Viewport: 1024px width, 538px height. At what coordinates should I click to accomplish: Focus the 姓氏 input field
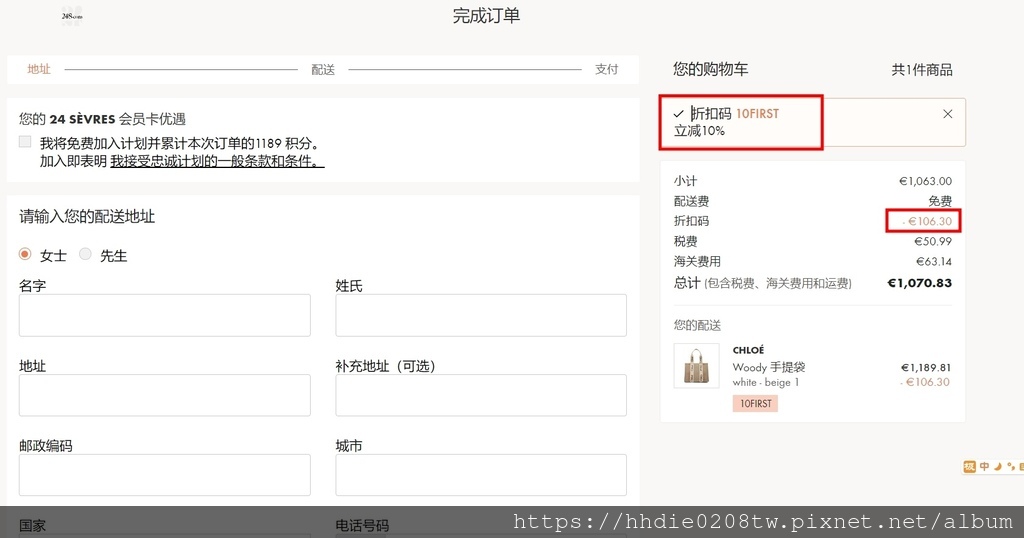click(481, 315)
